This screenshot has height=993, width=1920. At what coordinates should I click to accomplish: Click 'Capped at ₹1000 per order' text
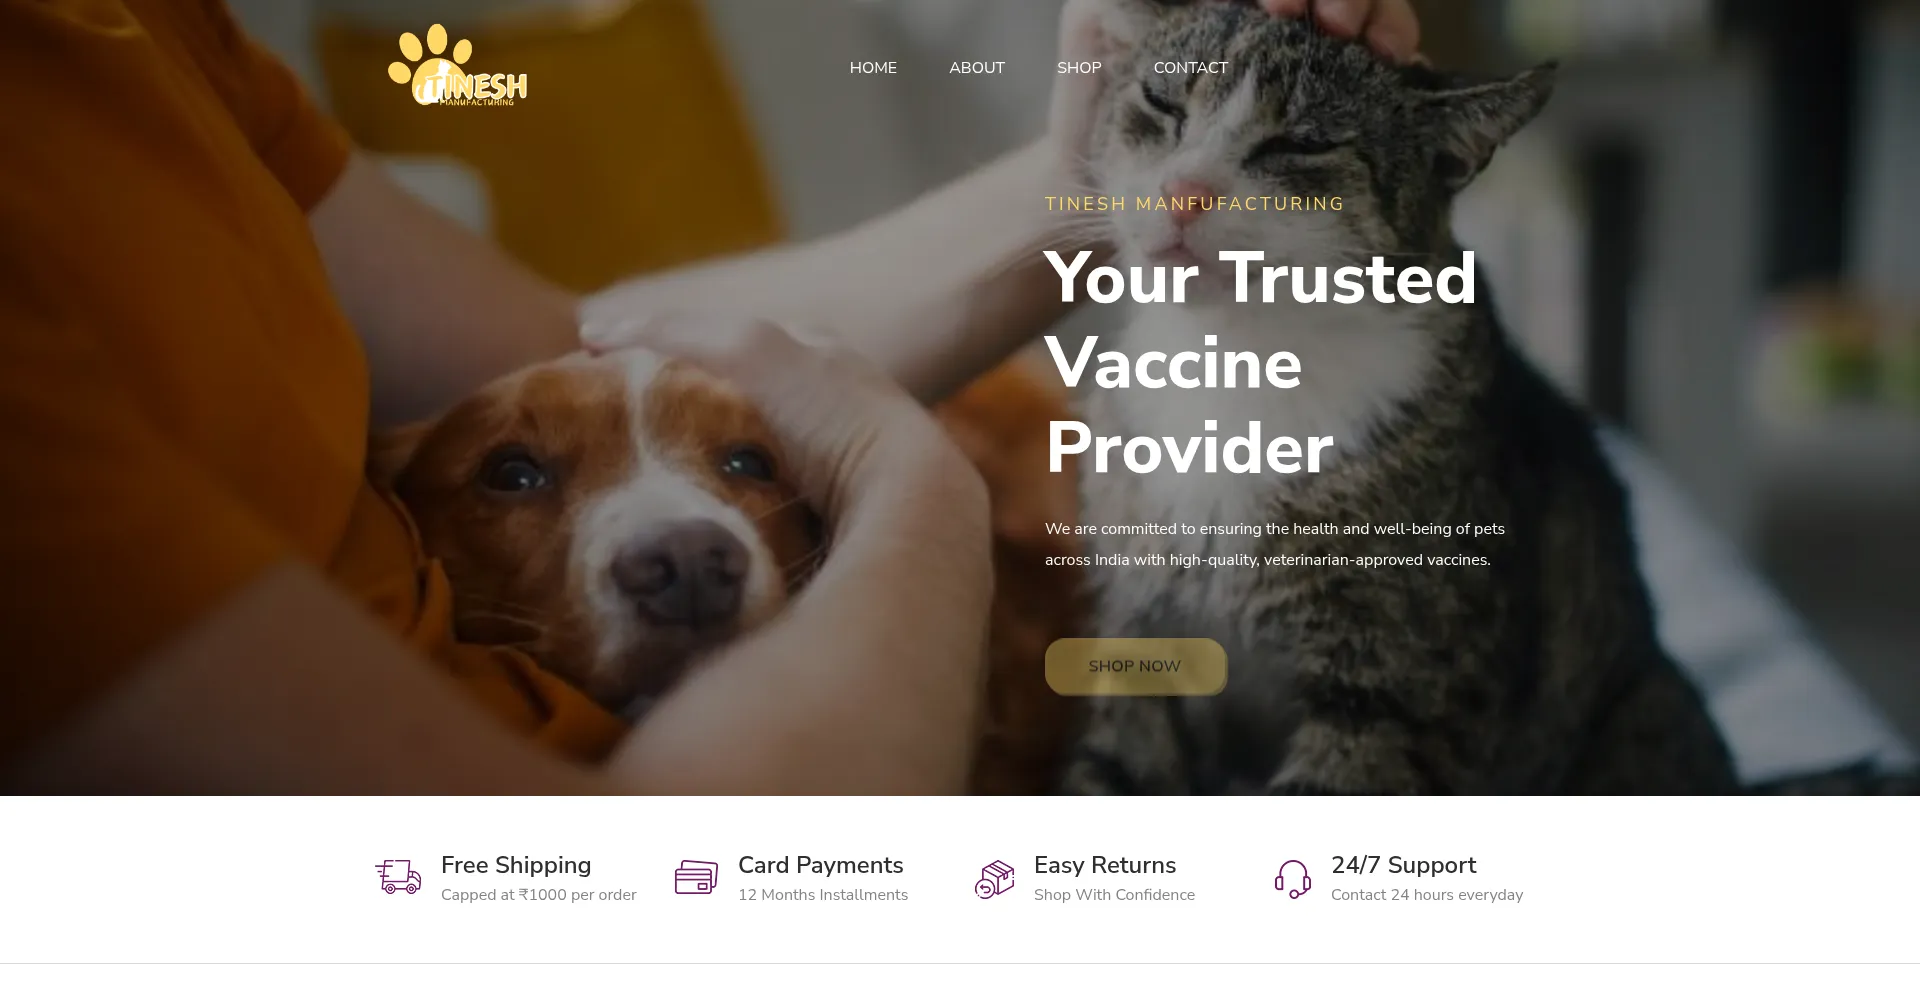pyautogui.click(x=539, y=895)
